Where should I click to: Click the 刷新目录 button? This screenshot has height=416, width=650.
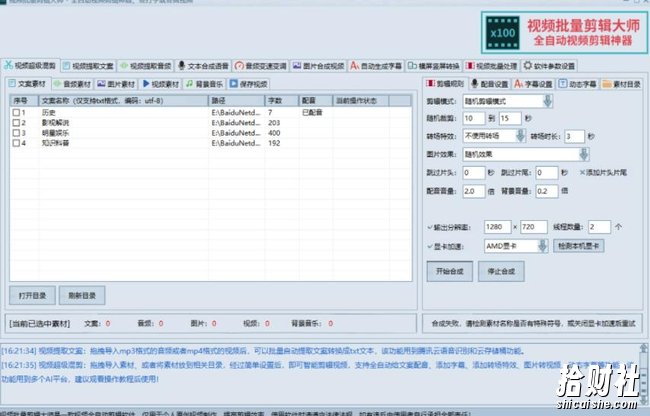pos(82,295)
